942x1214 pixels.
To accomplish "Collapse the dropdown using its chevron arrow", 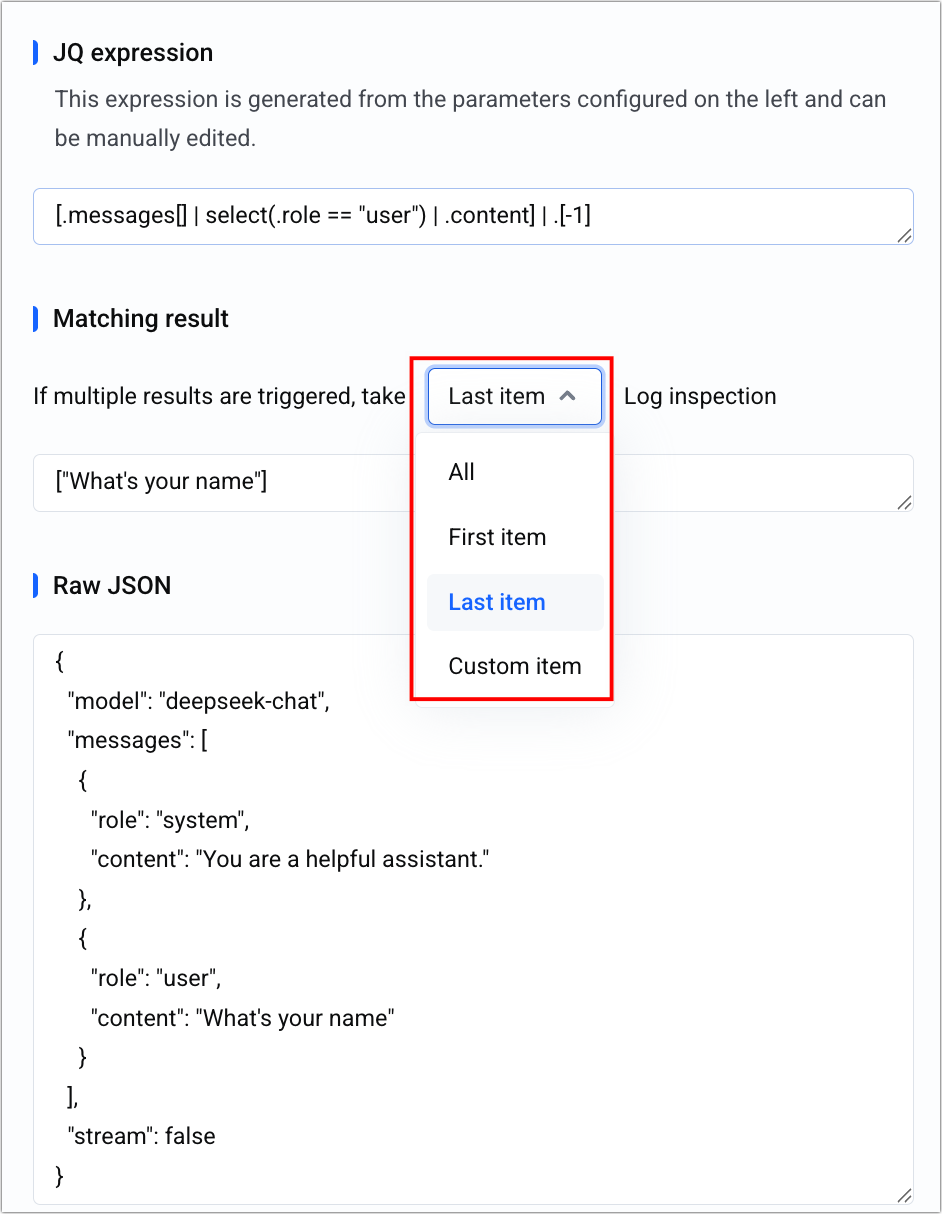I will (x=568, y=396).
